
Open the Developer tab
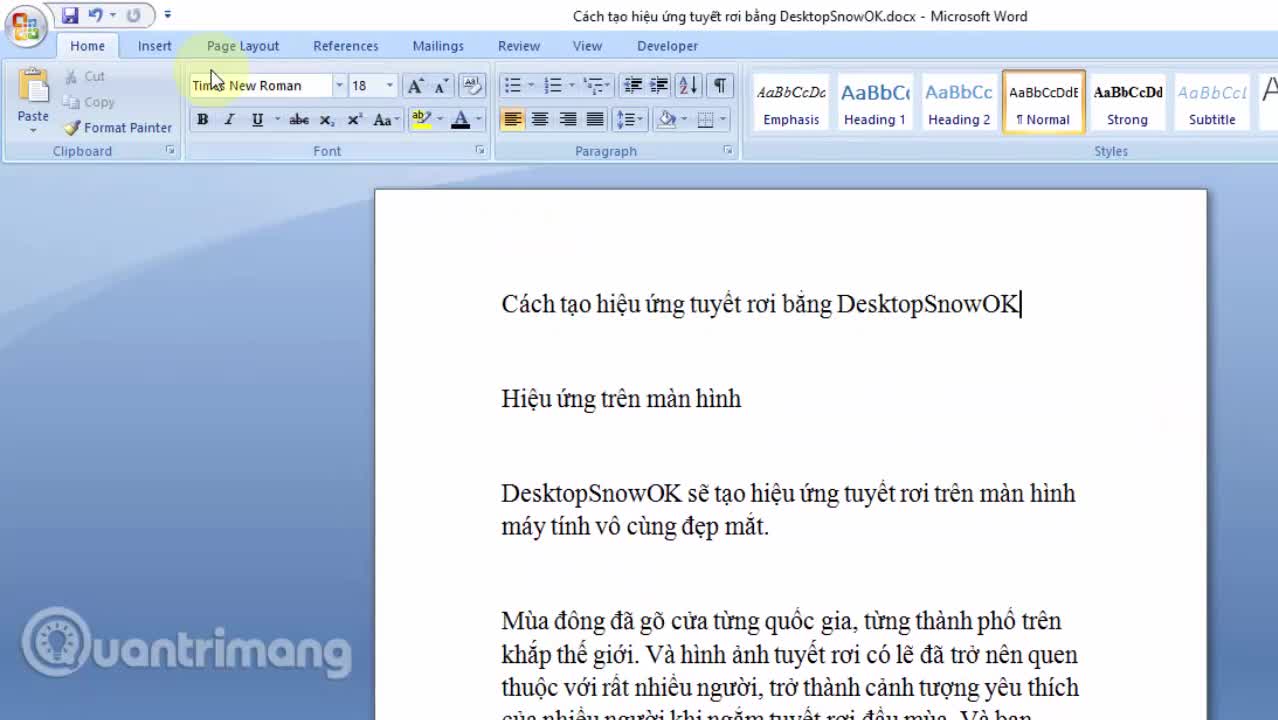(667, 46)
